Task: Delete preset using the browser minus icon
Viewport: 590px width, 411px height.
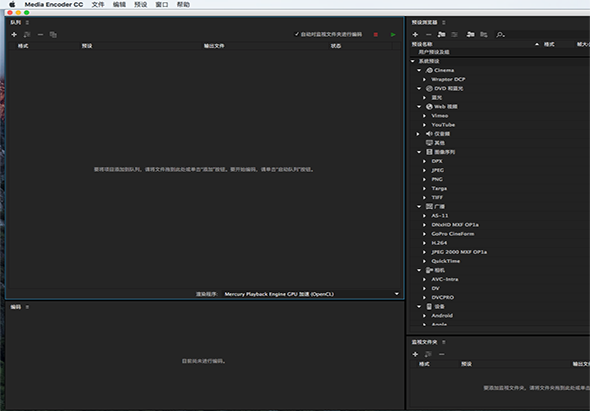Action: coord(428,35)
